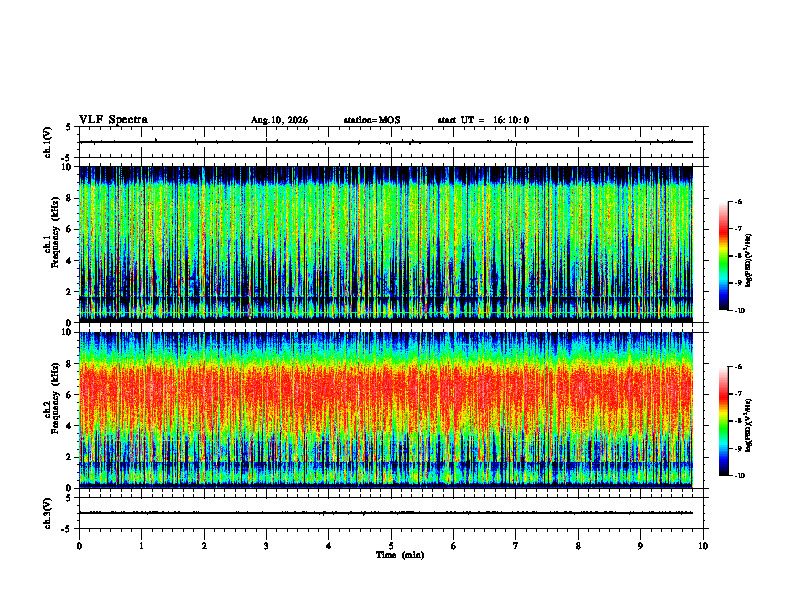This screenshot has height=612, width=792.
Task: Click the ch.1 color scale label "-6"
Action: [738, 201]
